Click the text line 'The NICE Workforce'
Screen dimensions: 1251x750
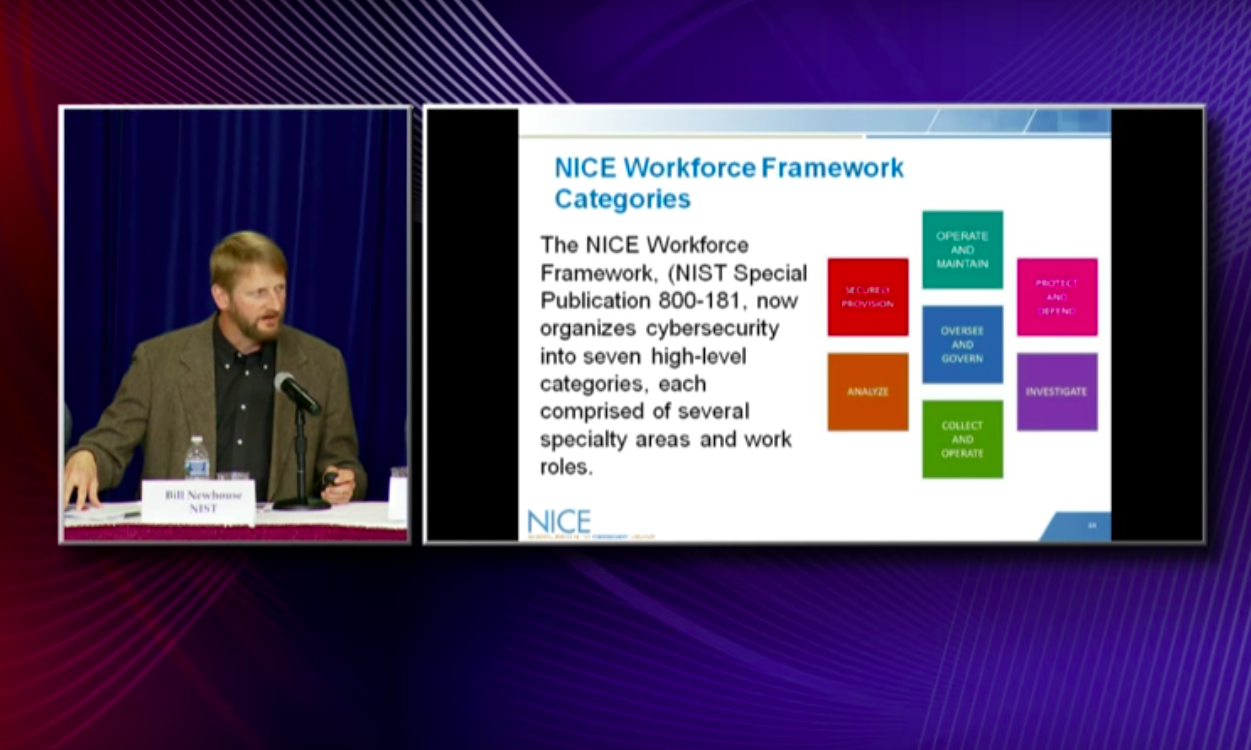pos(644,244)
